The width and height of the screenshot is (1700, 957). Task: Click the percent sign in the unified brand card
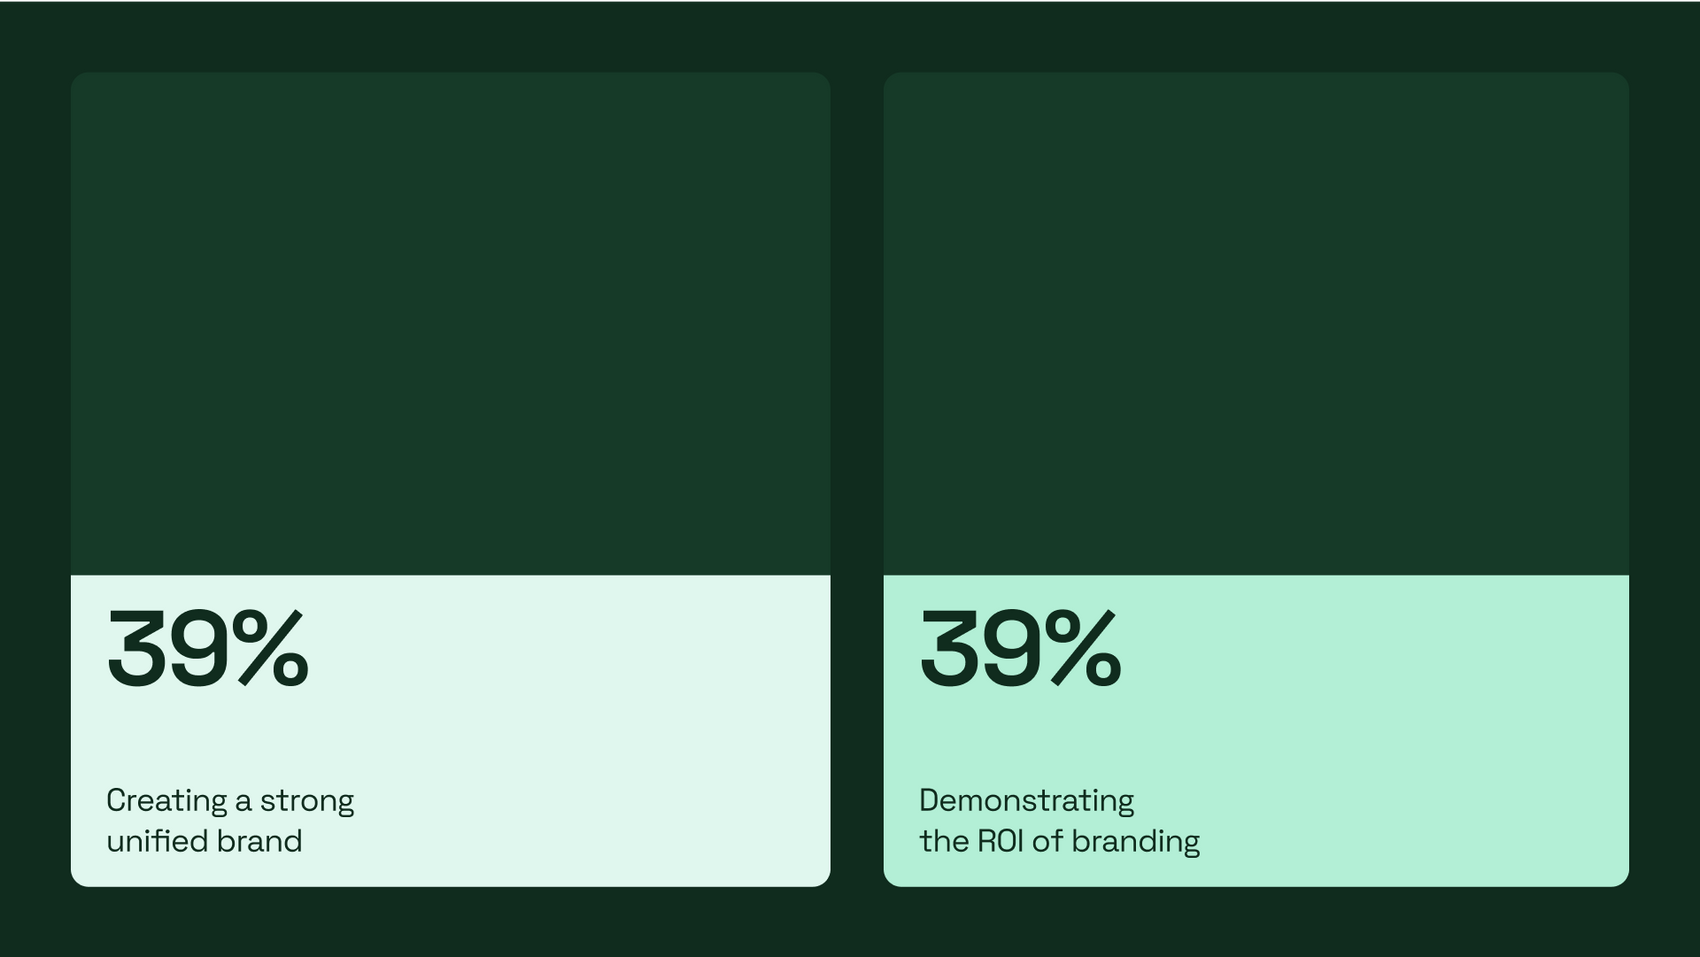[270, 649]
